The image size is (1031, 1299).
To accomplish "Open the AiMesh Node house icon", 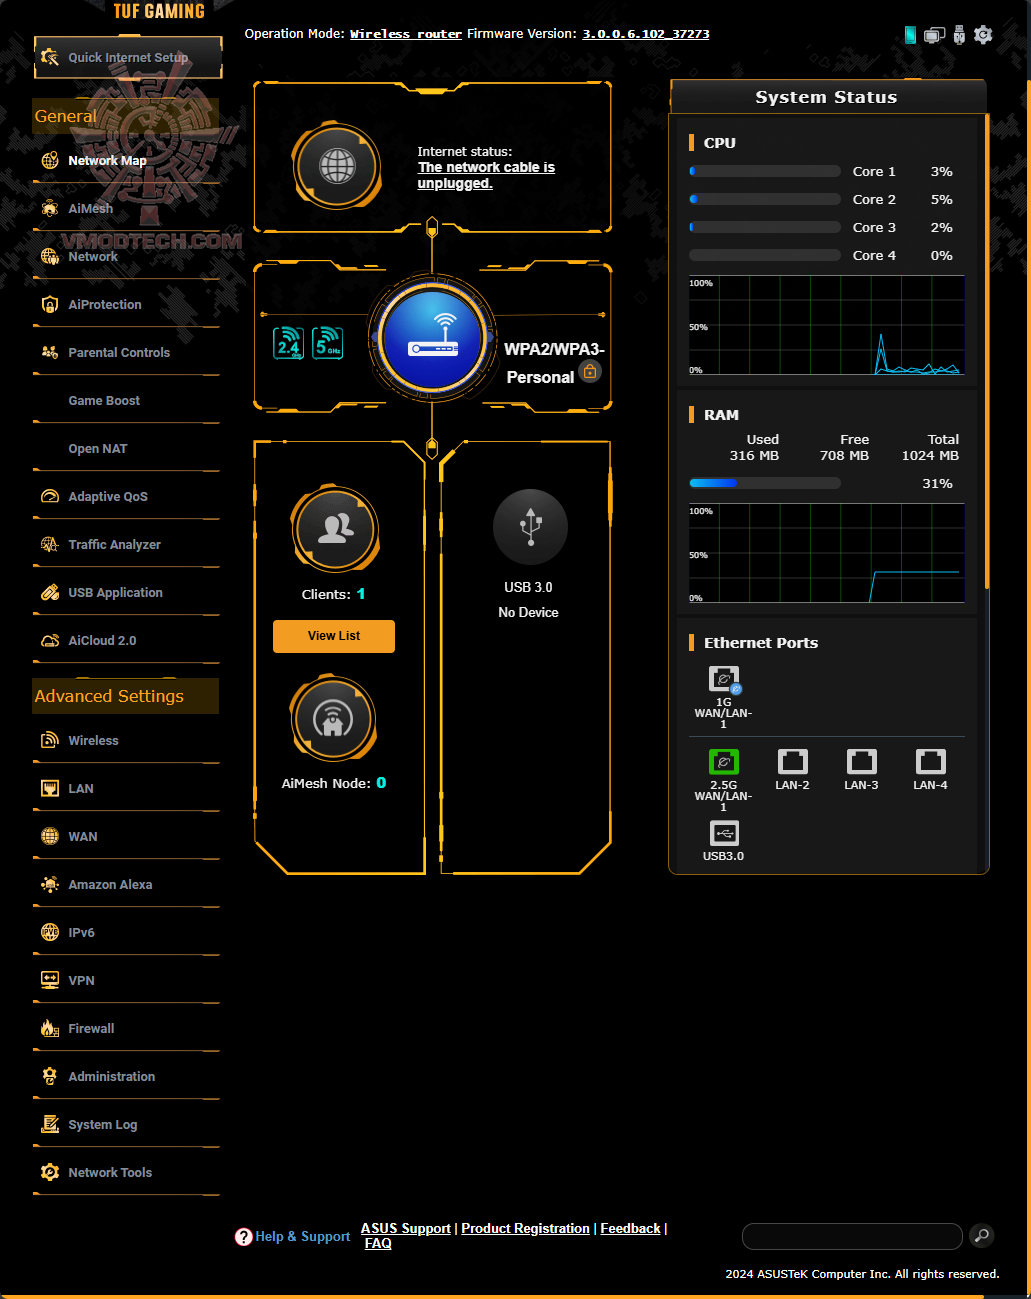I will click(334, 718).
